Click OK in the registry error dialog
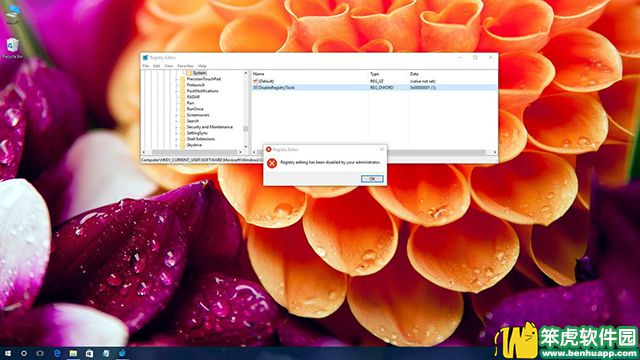 tap(372, 179)
